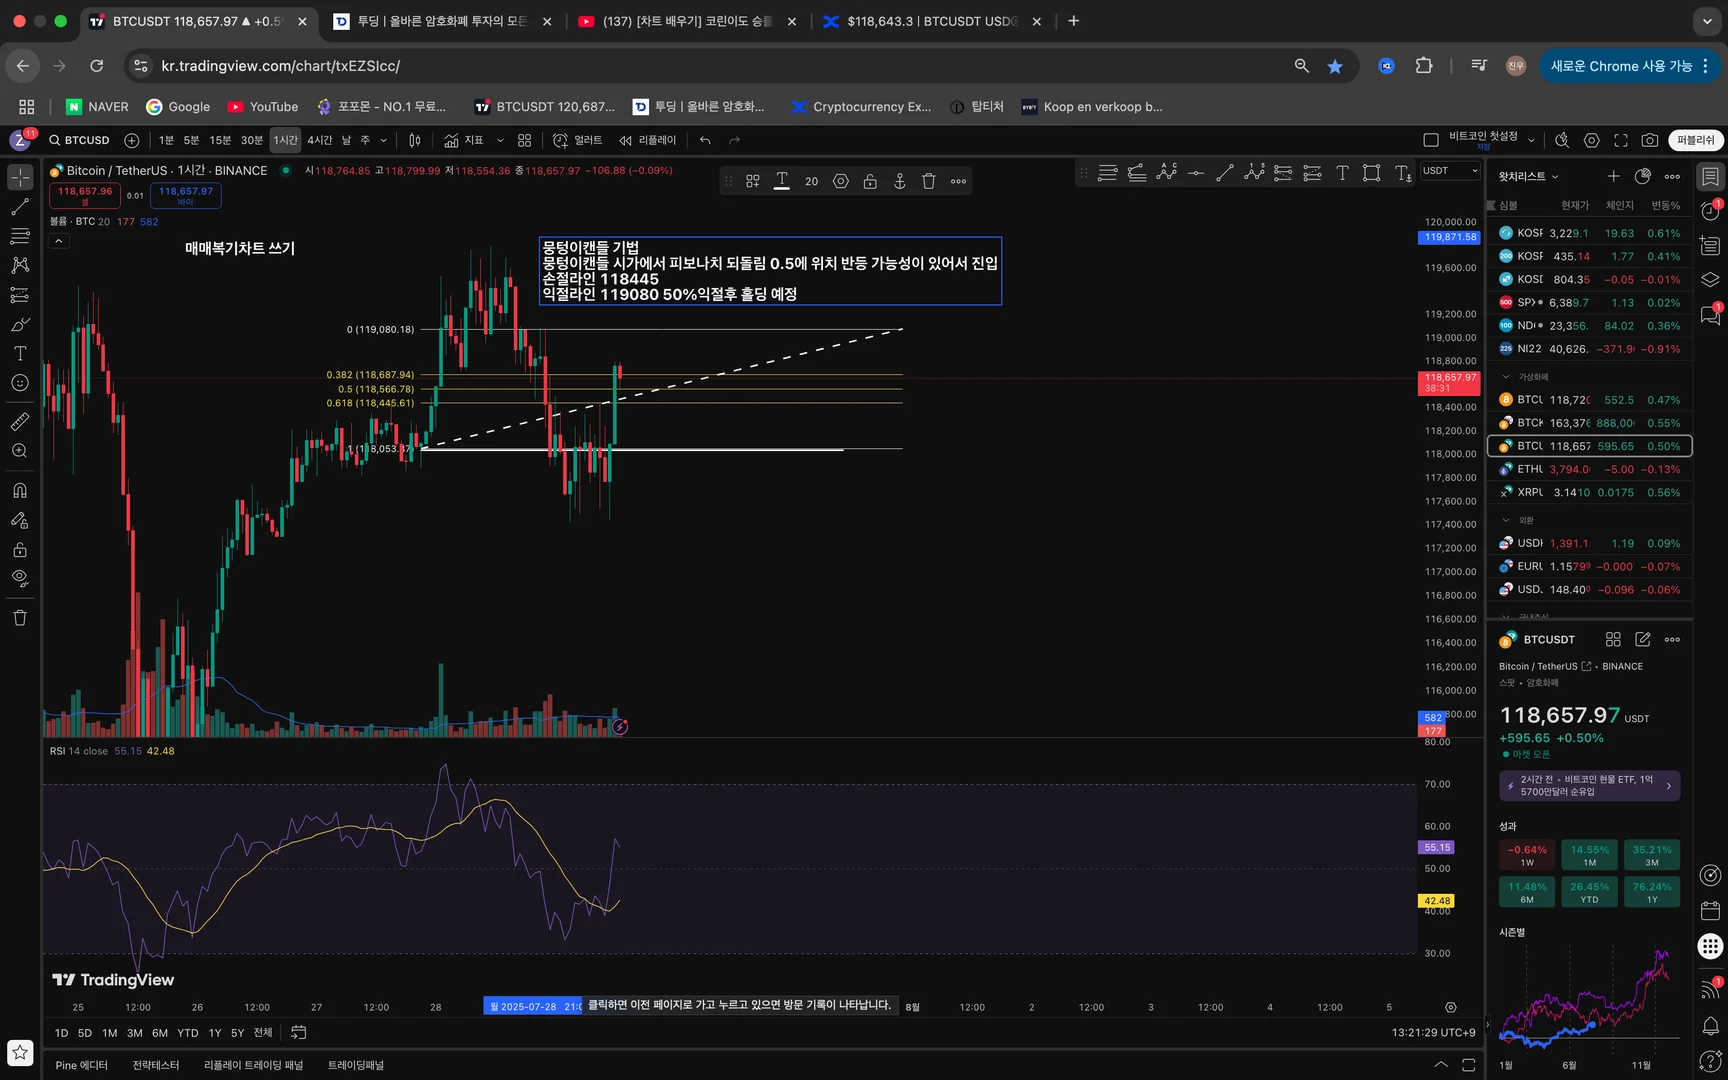Toggle hide all drawings eye icon

tap(20, 578)
